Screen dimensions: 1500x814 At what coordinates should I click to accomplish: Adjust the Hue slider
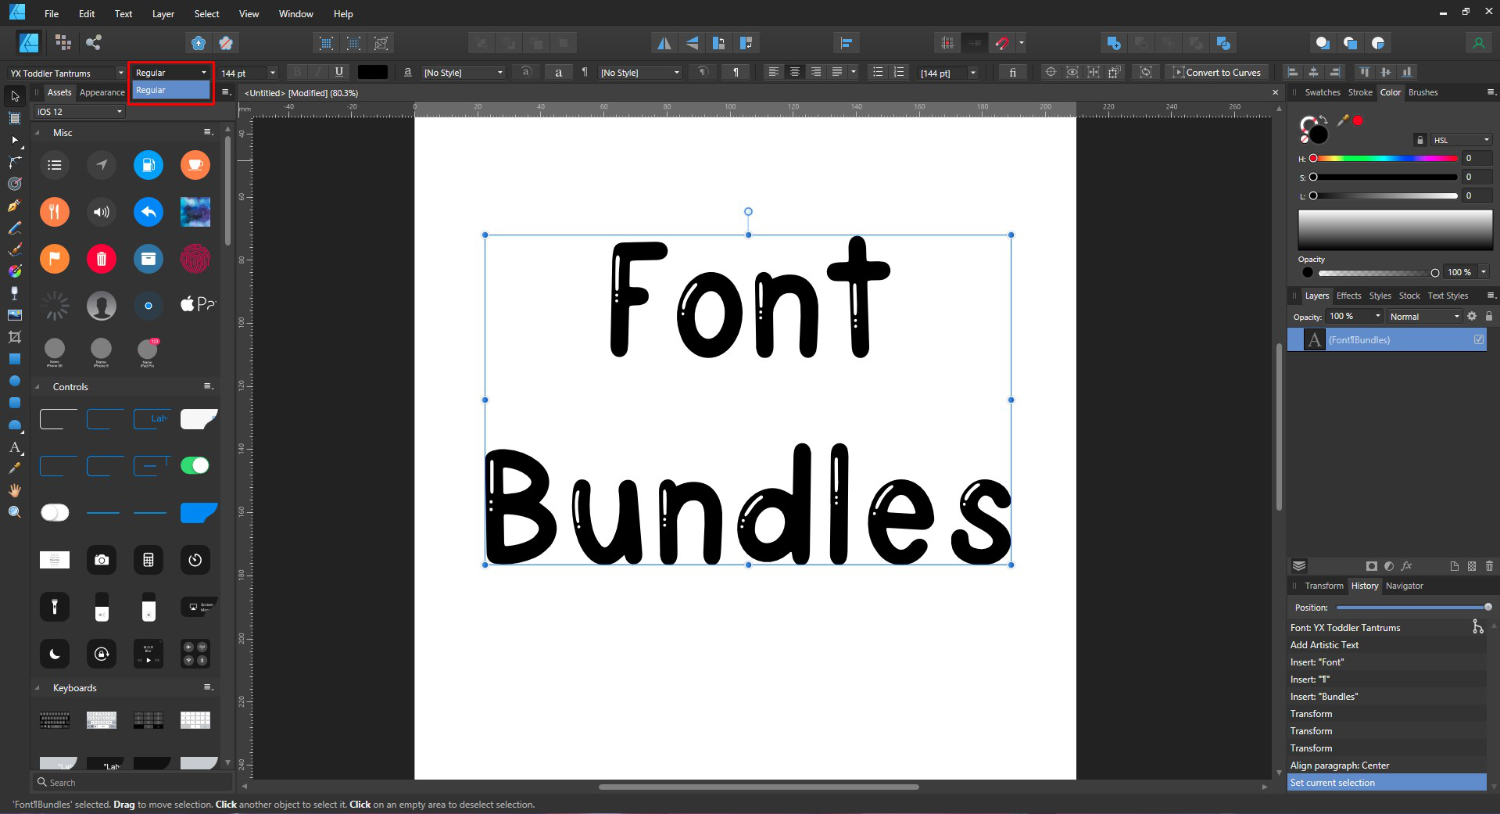click(1384, 158)
